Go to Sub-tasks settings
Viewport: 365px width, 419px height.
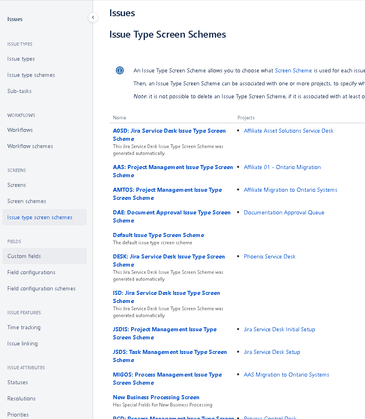click(19, 91)
